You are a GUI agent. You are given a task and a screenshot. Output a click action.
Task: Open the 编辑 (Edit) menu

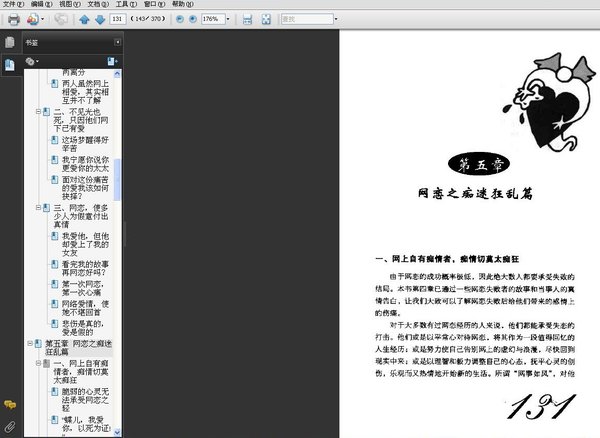coord(41,4)
